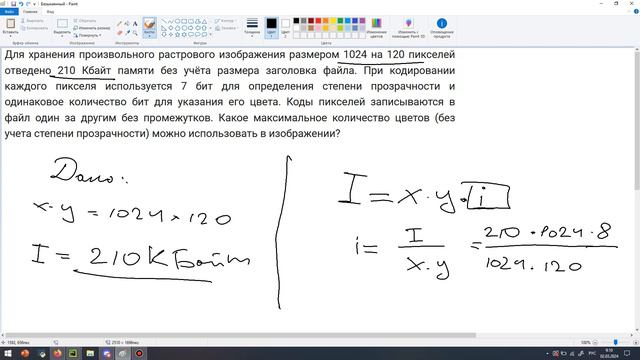Pick the red color swatch
Viewport: 640px width, 360px height.
(318, 21)
